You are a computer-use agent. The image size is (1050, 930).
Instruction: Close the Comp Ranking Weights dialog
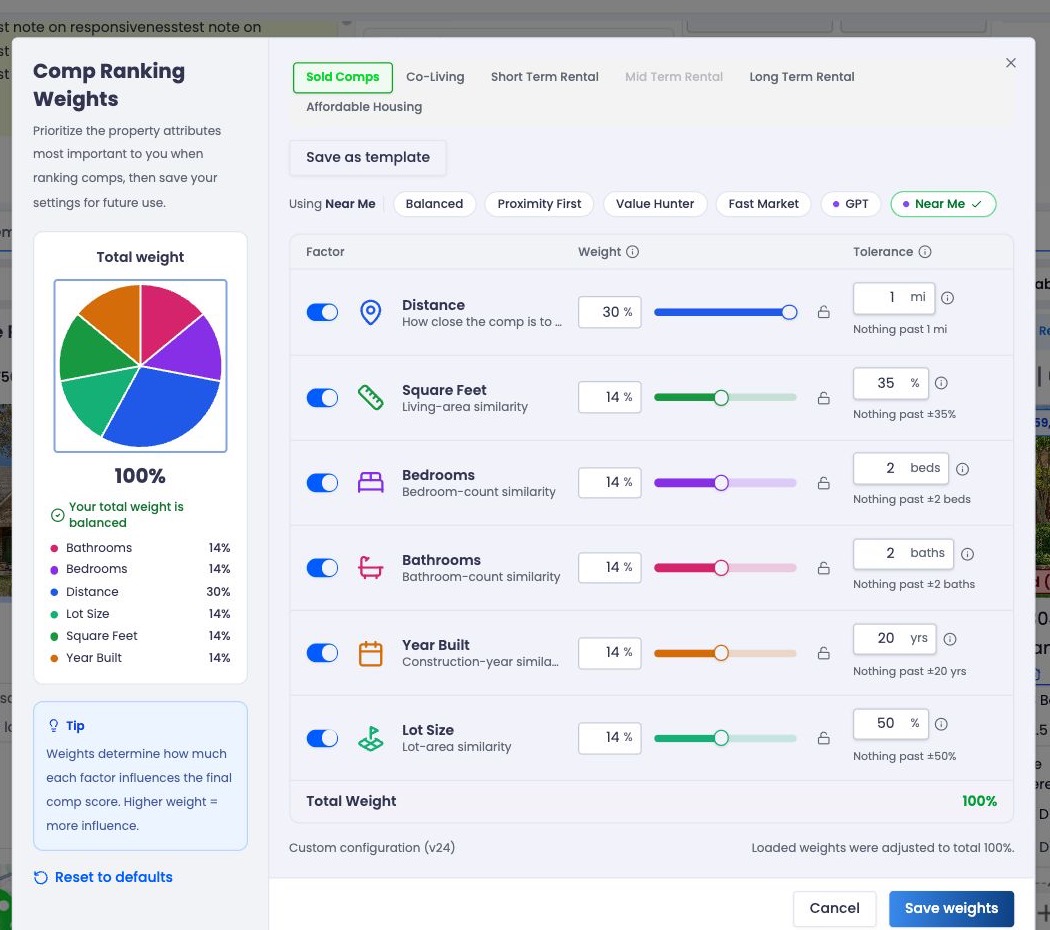[x=1010, y=63]
